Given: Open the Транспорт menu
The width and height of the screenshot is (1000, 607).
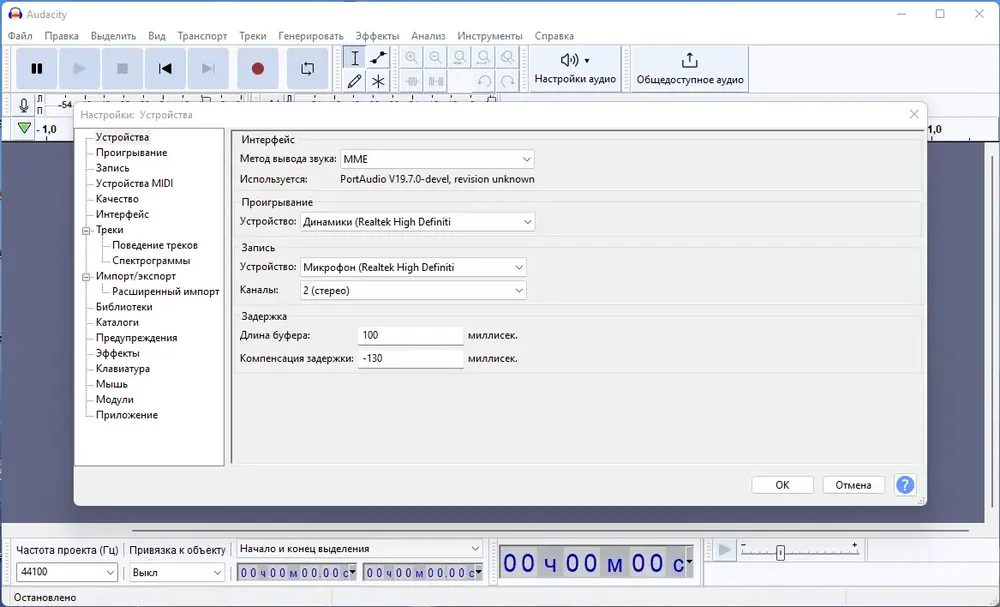Looking at the screenshot, I should [x=202, y=36].
